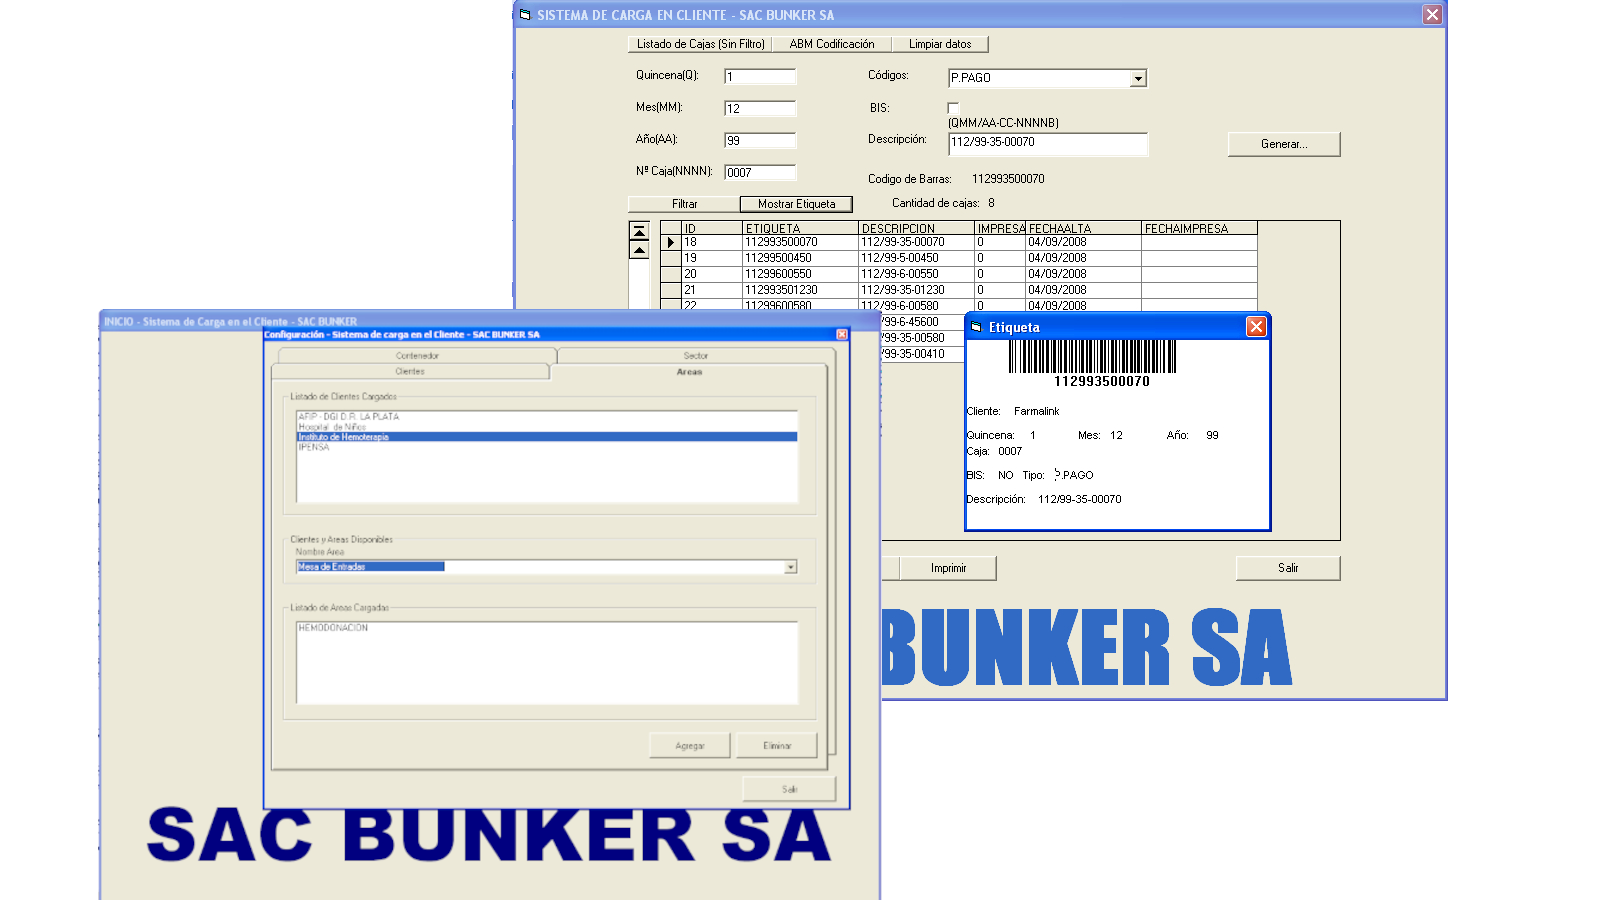Click the Mostrar Etiqueta button
Image resolution: width=1600 pixels, height=900 pixels.
click(796, 204)
